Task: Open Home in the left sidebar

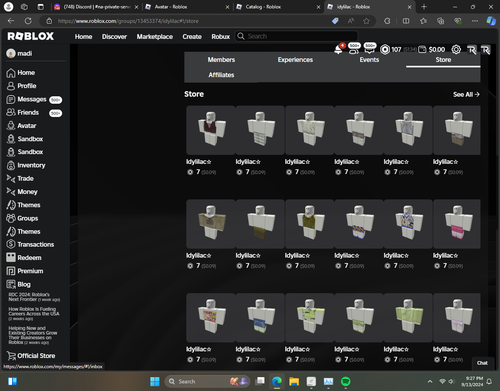Action: point(21,73)
